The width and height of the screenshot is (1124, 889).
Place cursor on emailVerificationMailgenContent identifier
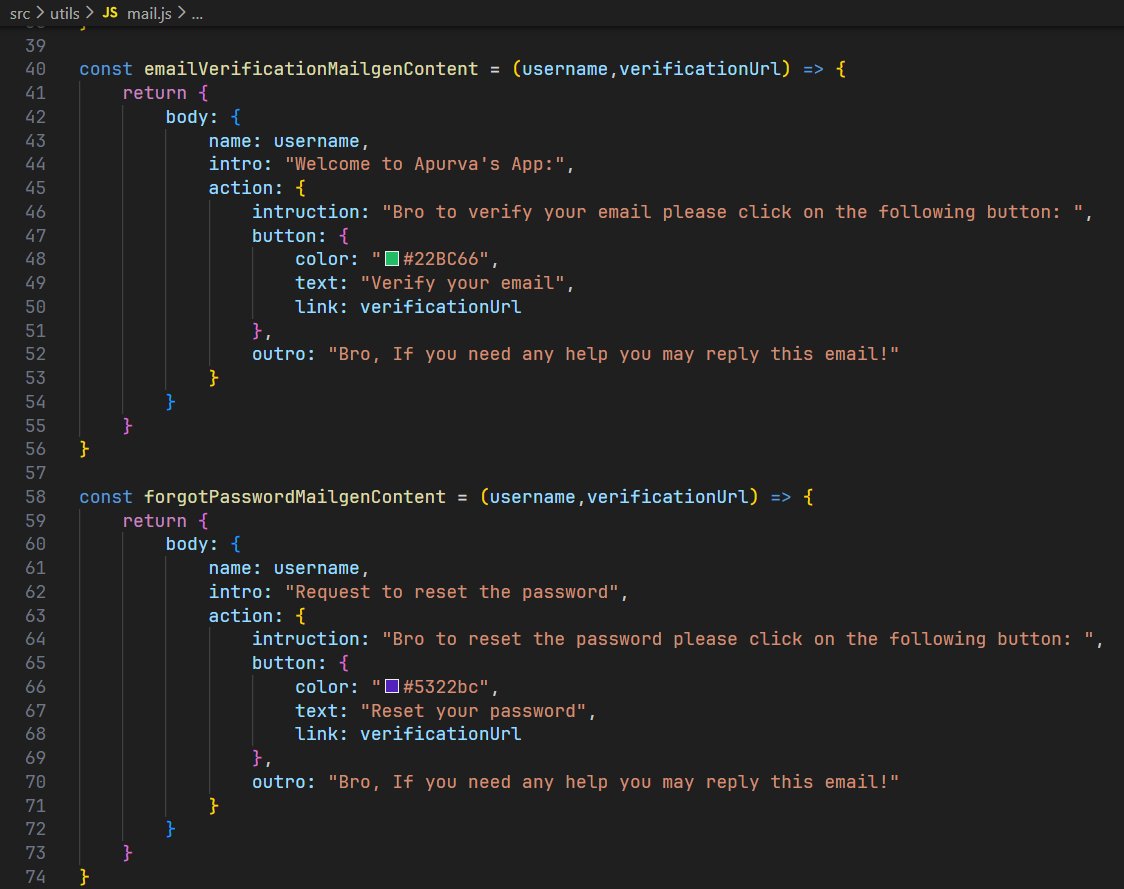(x=311, y=70)
